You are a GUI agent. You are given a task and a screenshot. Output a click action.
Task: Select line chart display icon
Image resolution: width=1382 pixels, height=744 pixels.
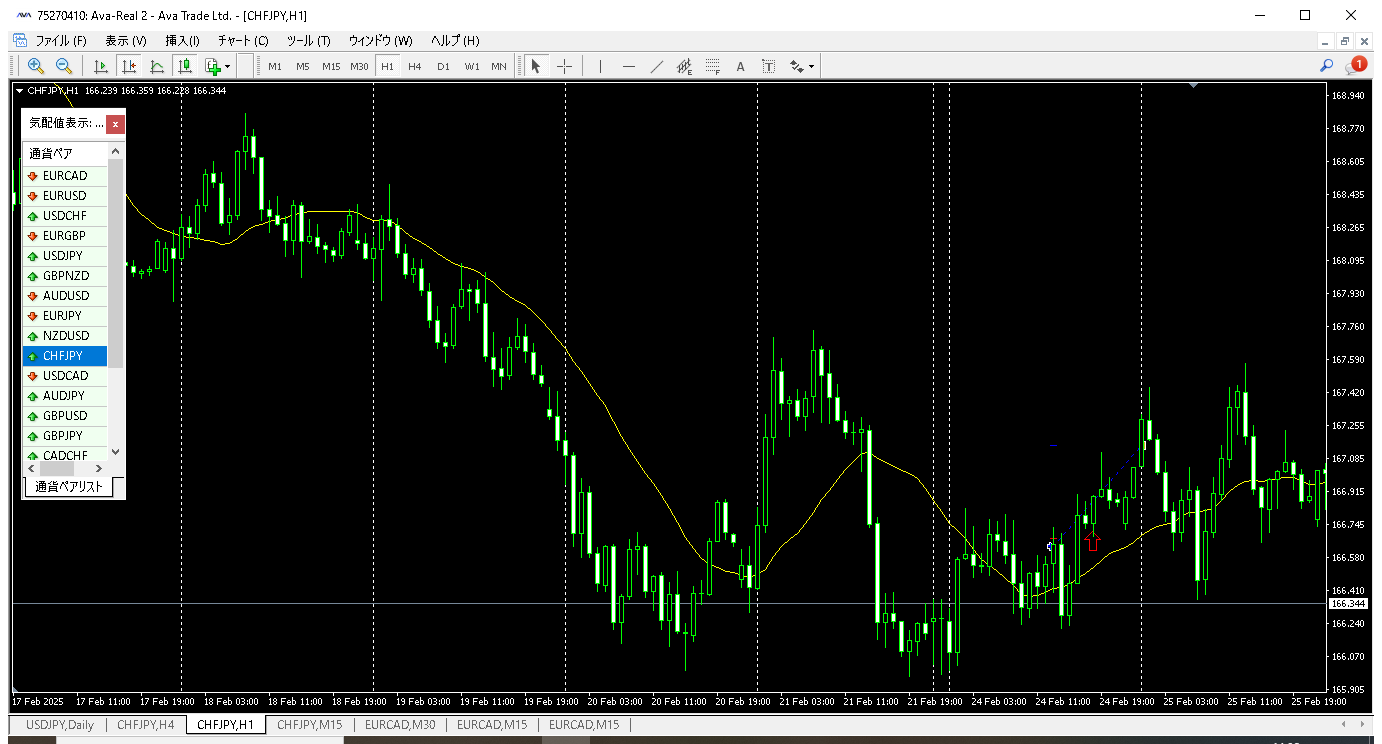157,66
